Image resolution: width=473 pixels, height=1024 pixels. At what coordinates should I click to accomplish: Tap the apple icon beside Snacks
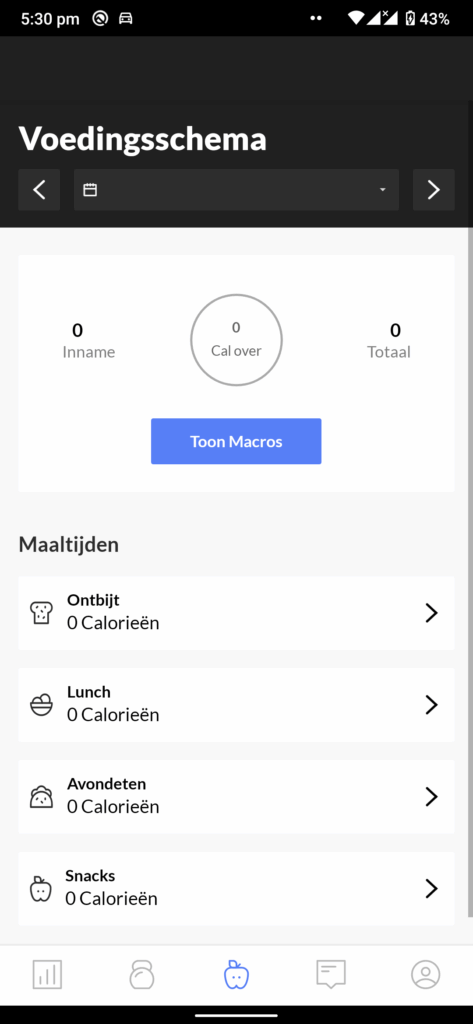[41, 889]
